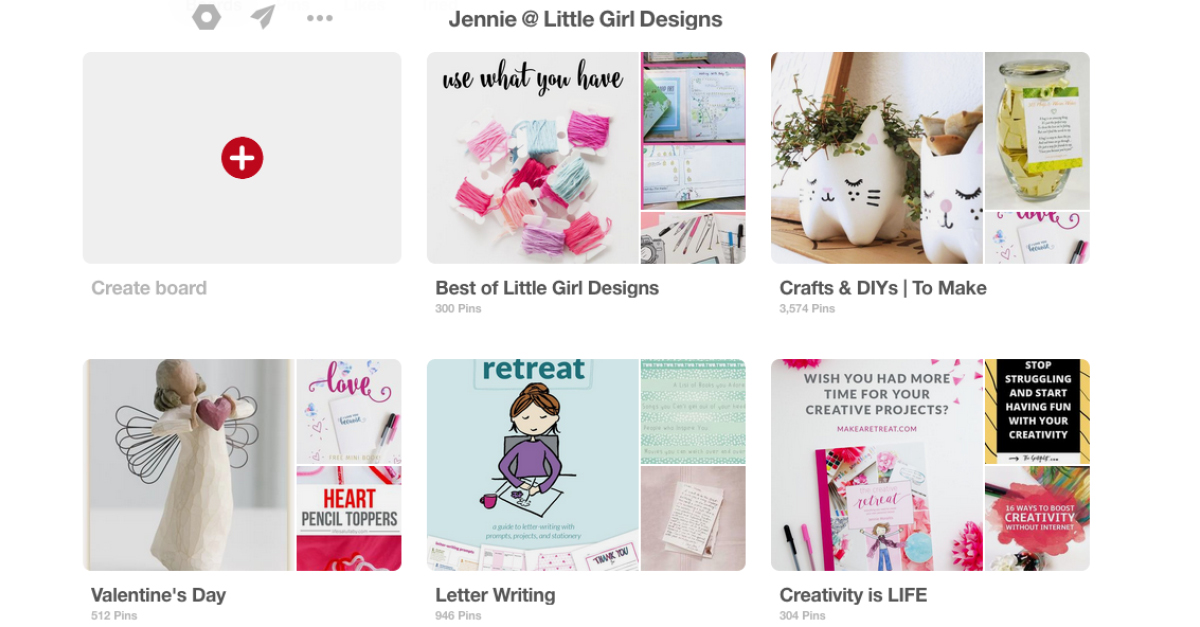Viewport: 1200px width, 627px height.
Task: Open the three-dots more options menu
Action: [320, 18]
